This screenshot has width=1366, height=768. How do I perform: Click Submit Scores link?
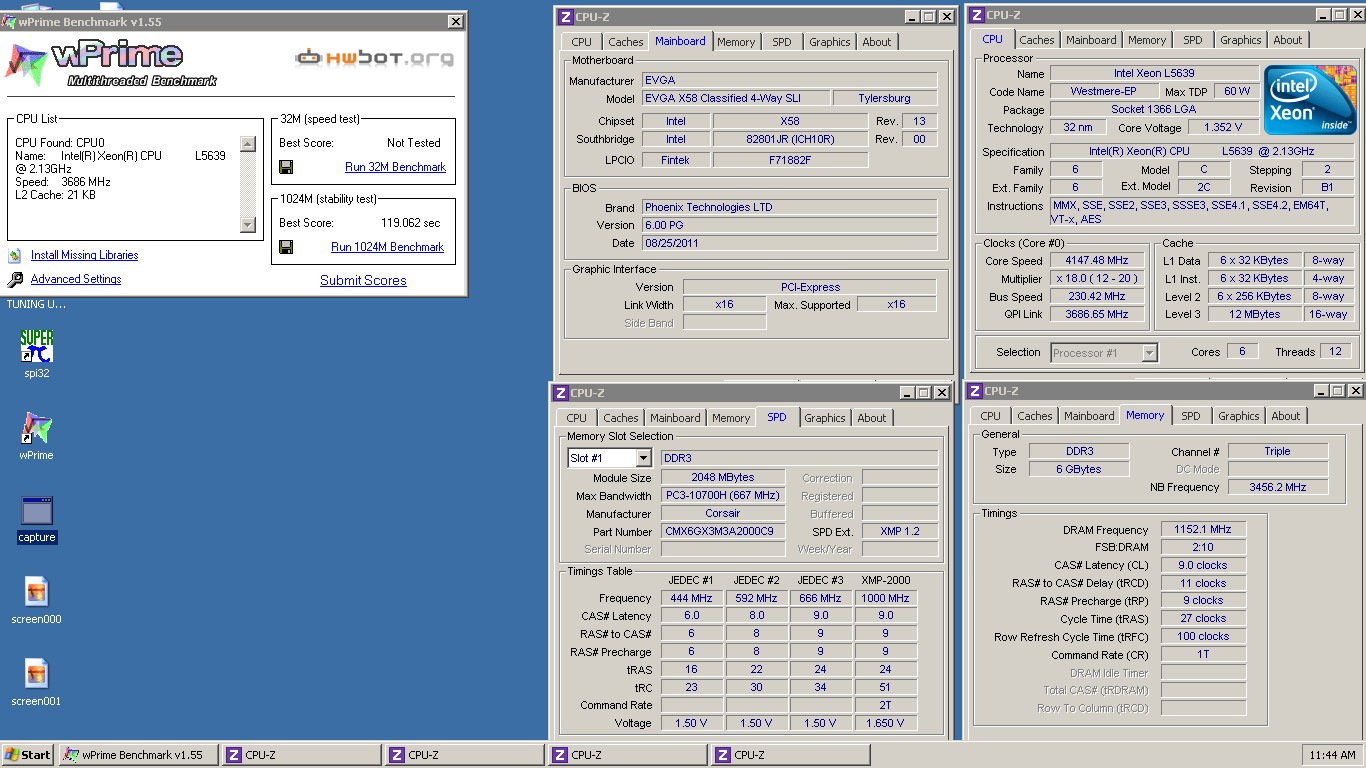coord(363,280)
